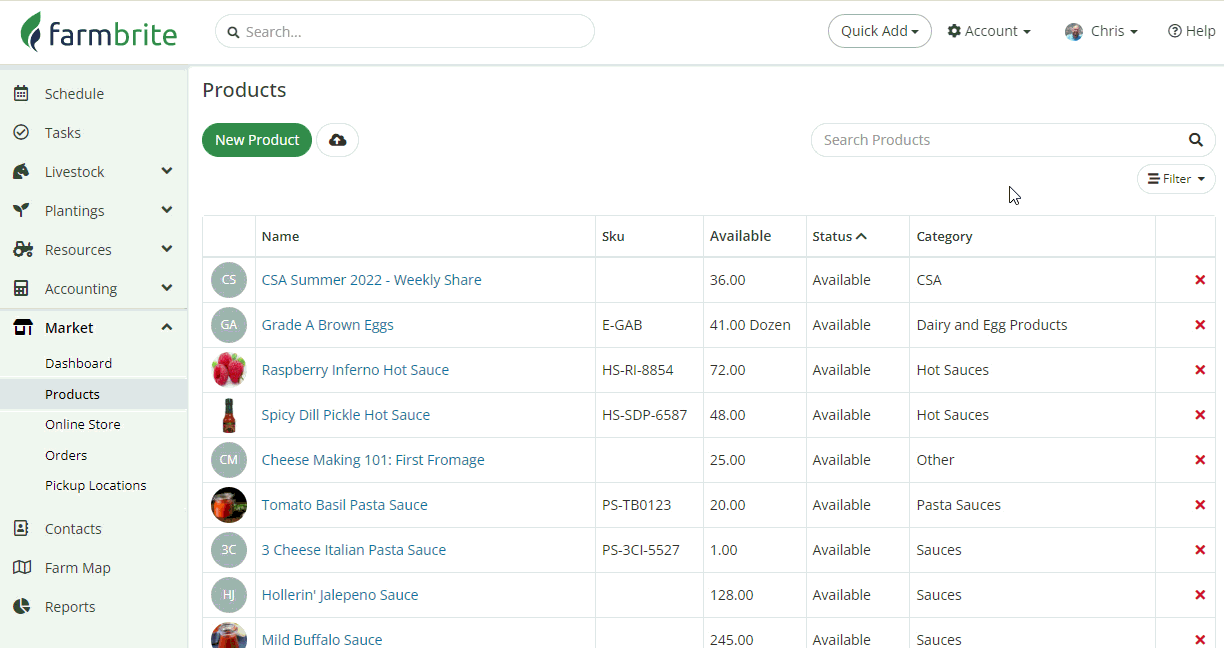This screenshot has width=1224, height=648.
Task: Open the Tasks checkmark icon
Action: click(x=21, y=133)
